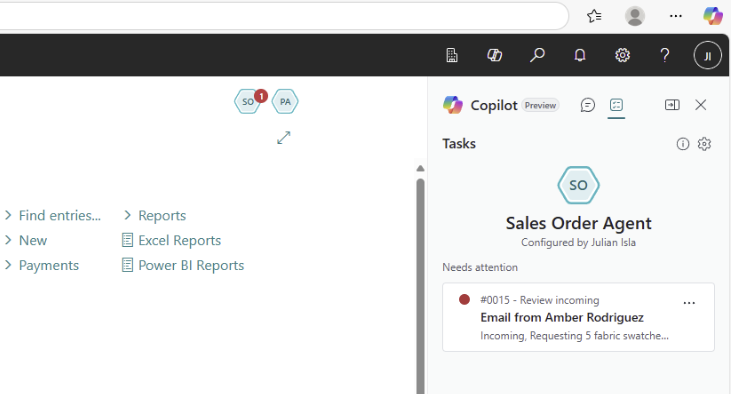731x394 pixels.
Task: Toggle the Copilot pane from the header
Action: [494, 55]
